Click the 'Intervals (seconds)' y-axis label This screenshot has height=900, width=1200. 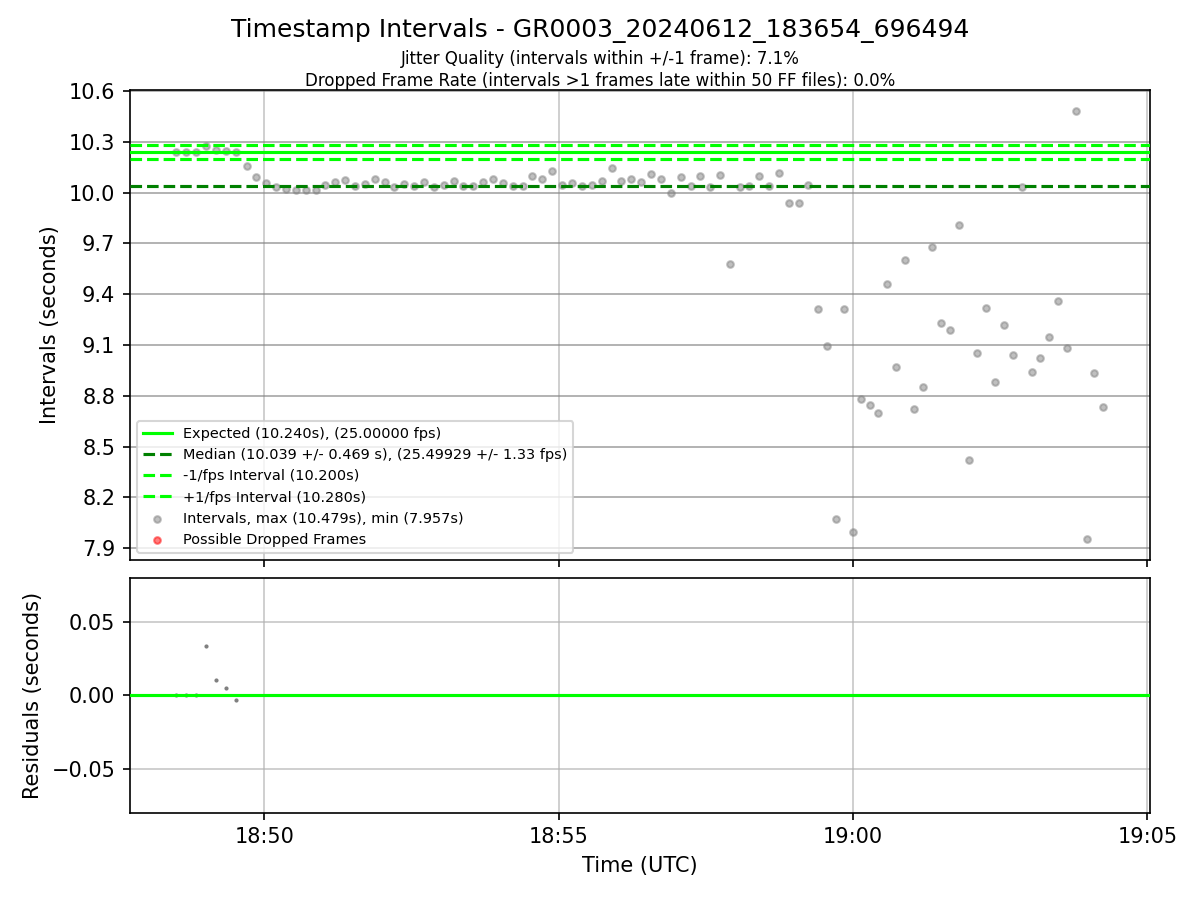(x=49, y=325)
